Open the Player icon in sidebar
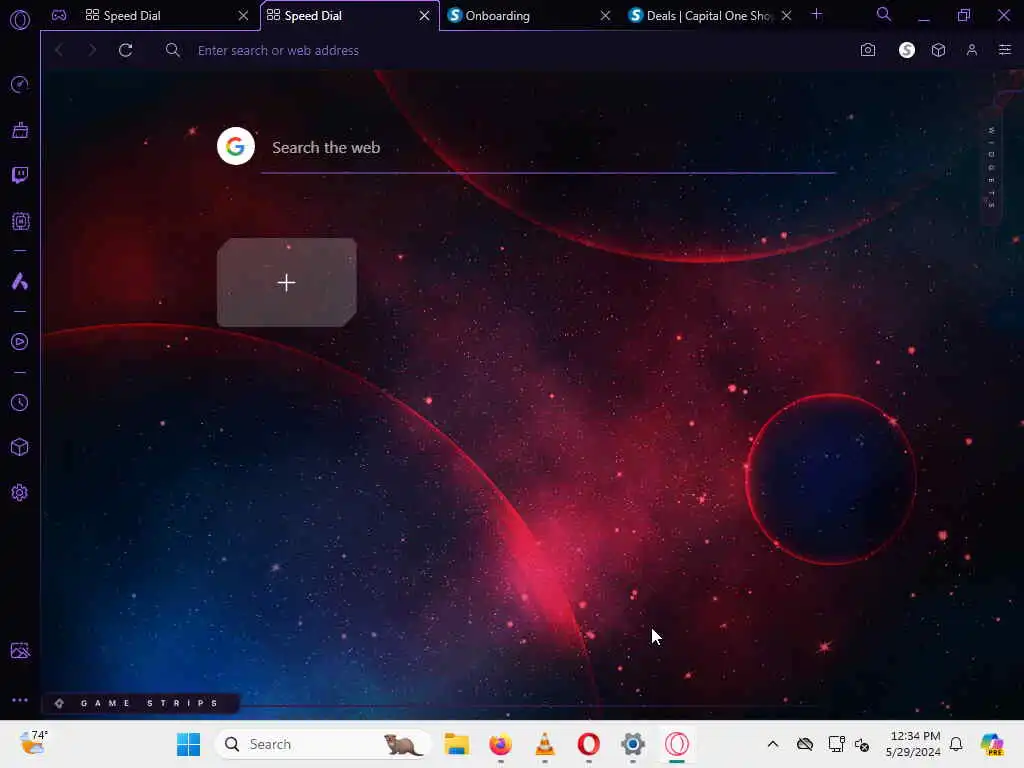Viewport: 1024px width, 768px height. [x=20, y=342]
